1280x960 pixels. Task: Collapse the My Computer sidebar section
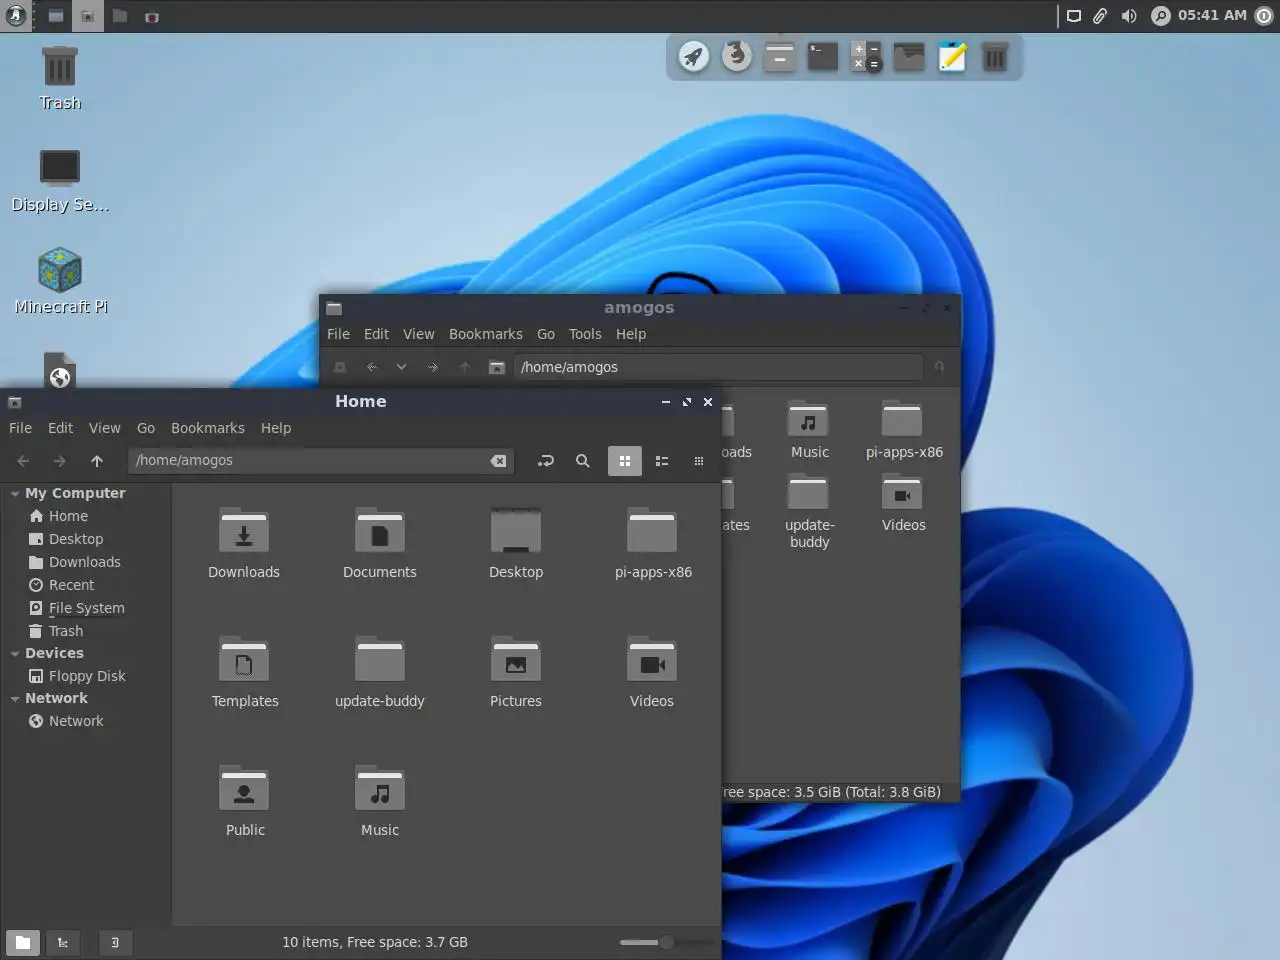(x=15, y=494)
